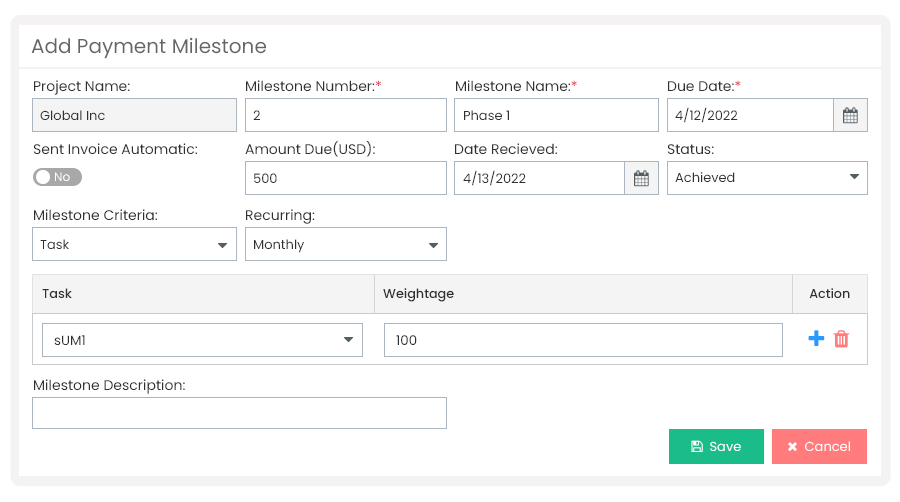
Task: Click the Due Date text field
Action: [750, 115]
